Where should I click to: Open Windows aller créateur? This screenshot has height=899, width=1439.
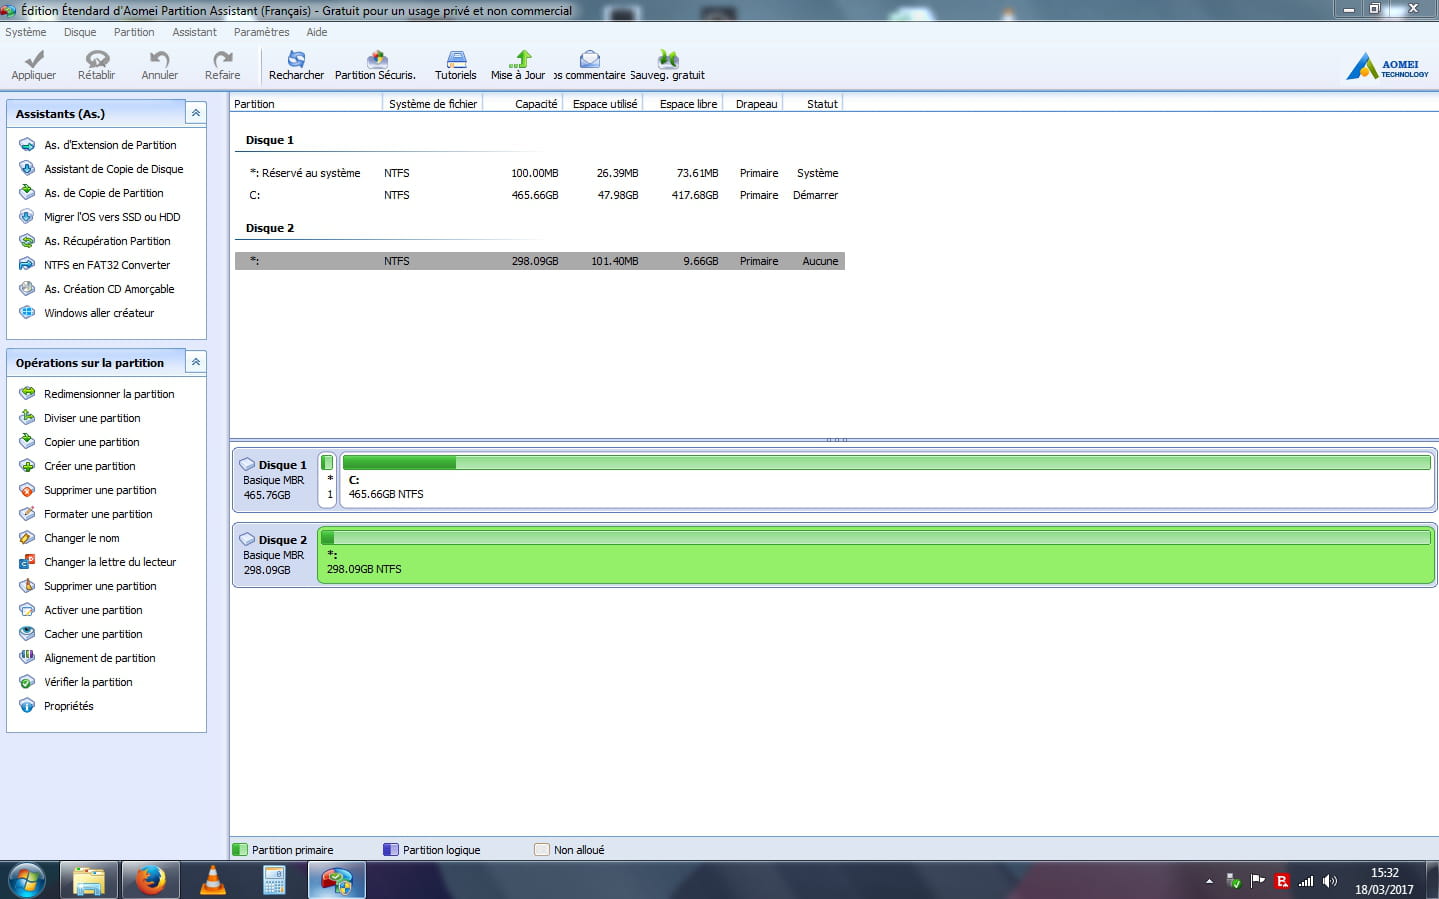tap(99, 313)
